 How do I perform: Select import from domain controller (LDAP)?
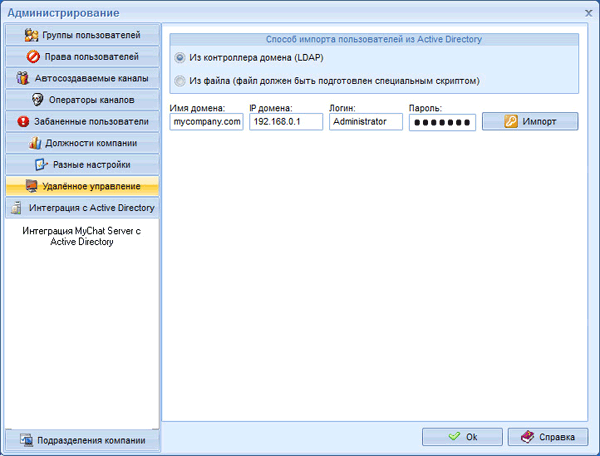[x=180, y=58]
